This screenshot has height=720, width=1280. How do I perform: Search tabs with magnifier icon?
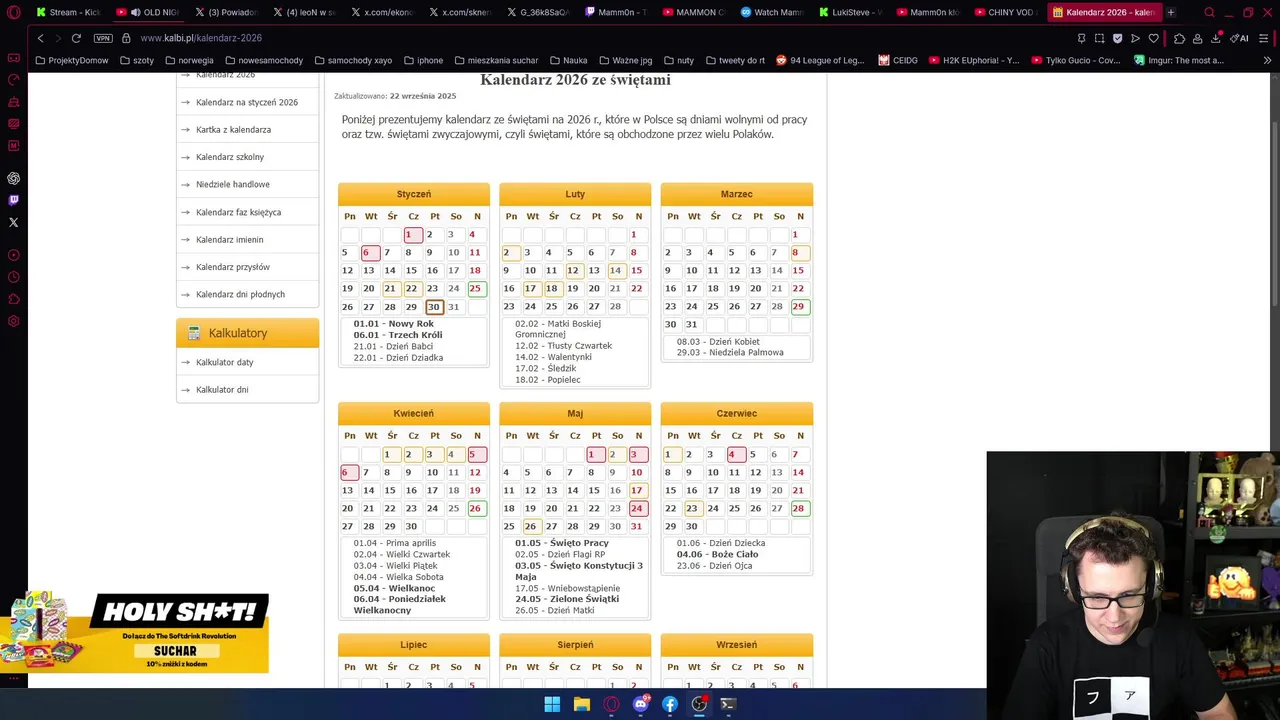coord(1209,12)
